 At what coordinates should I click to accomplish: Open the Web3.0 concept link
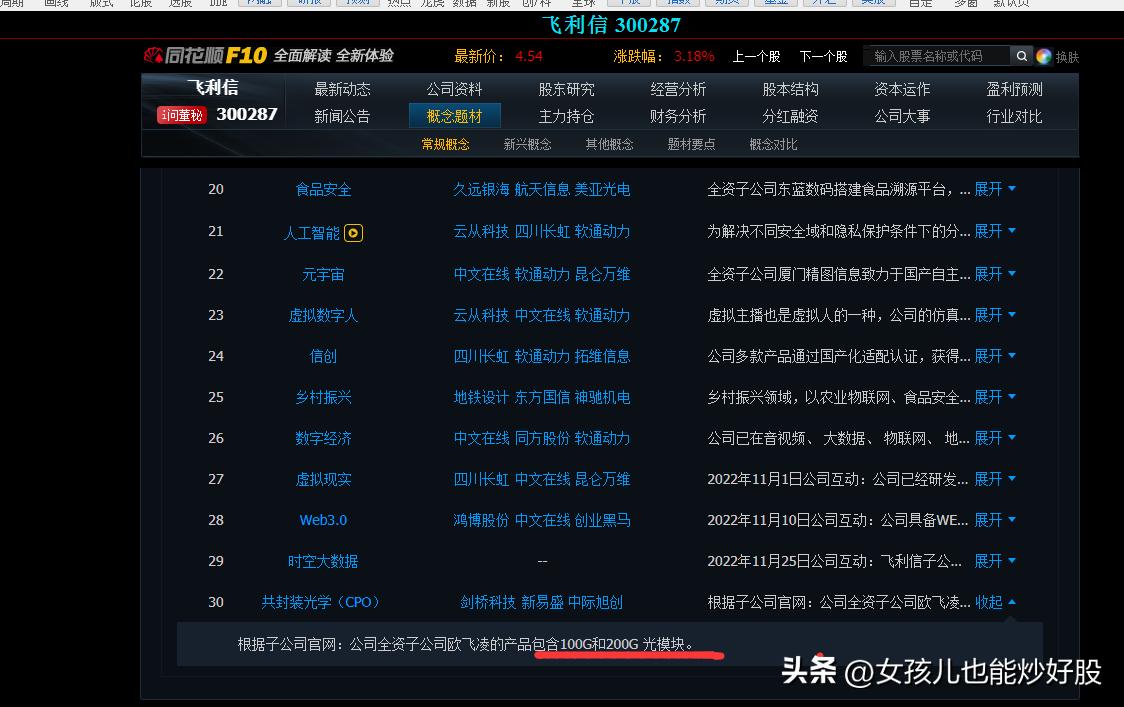[323, 520]
